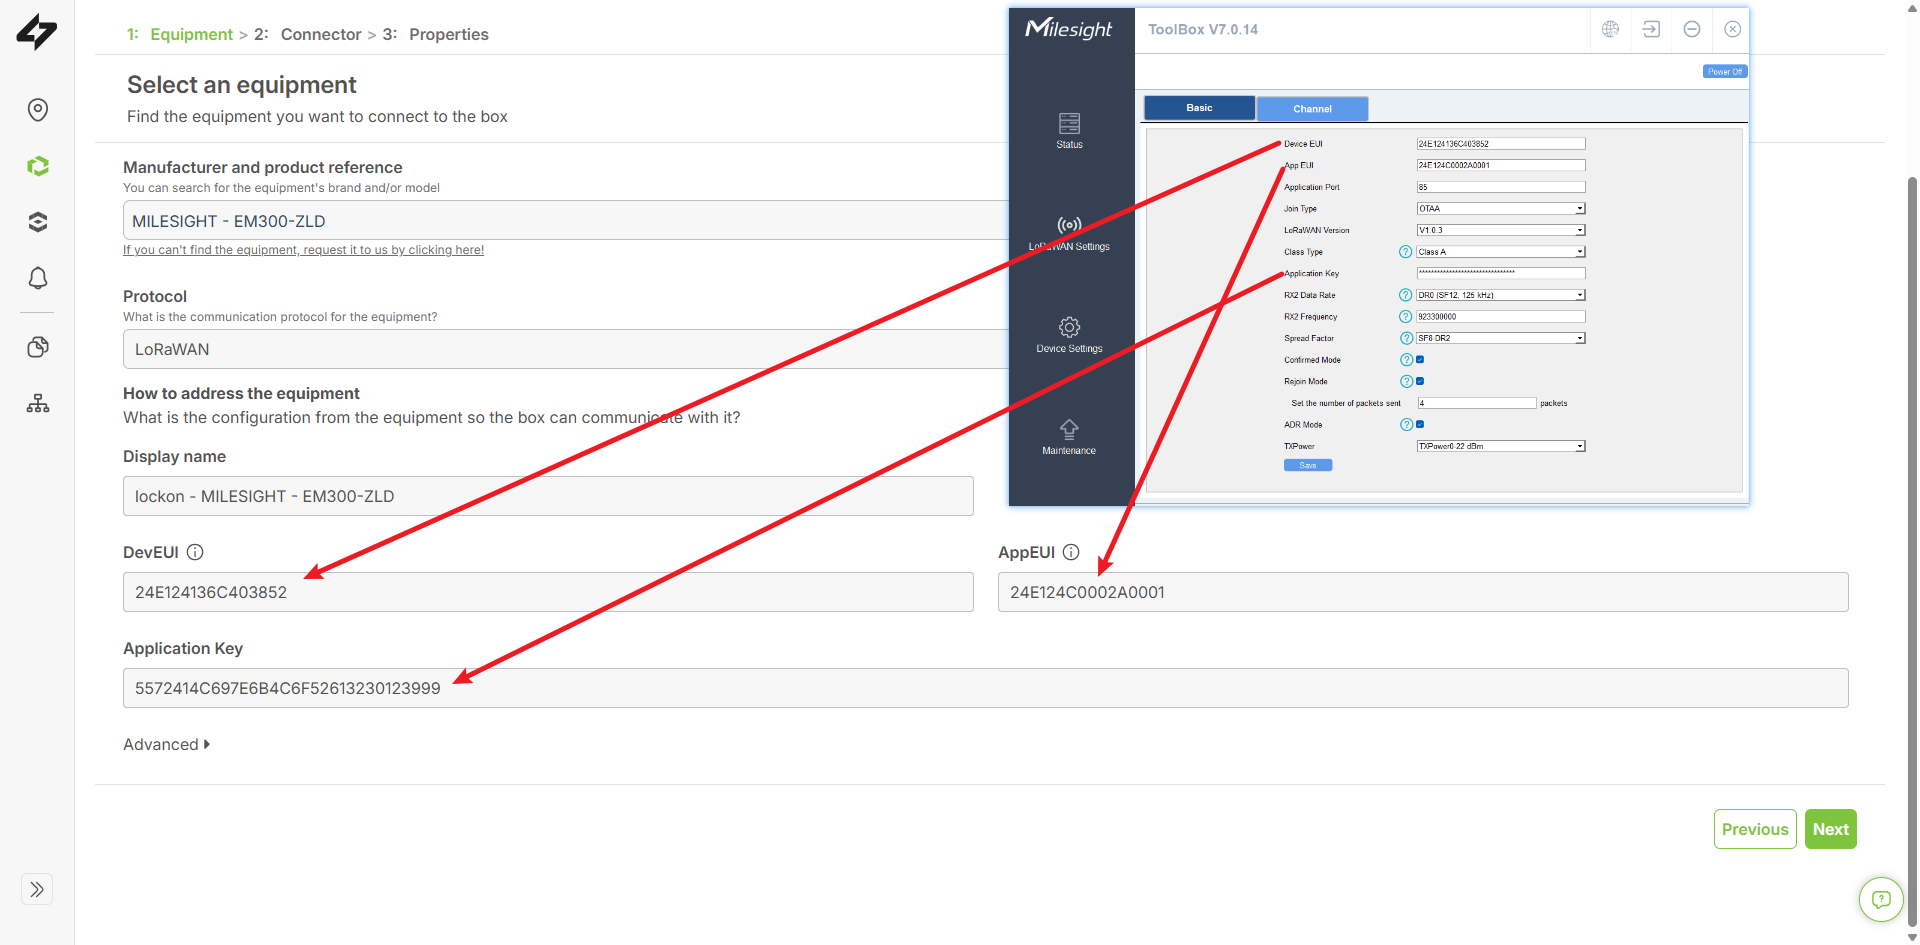1920x945 pixels.
Task: Click the App EUI field in ToolBox
Action: [x=1501, y=165]
